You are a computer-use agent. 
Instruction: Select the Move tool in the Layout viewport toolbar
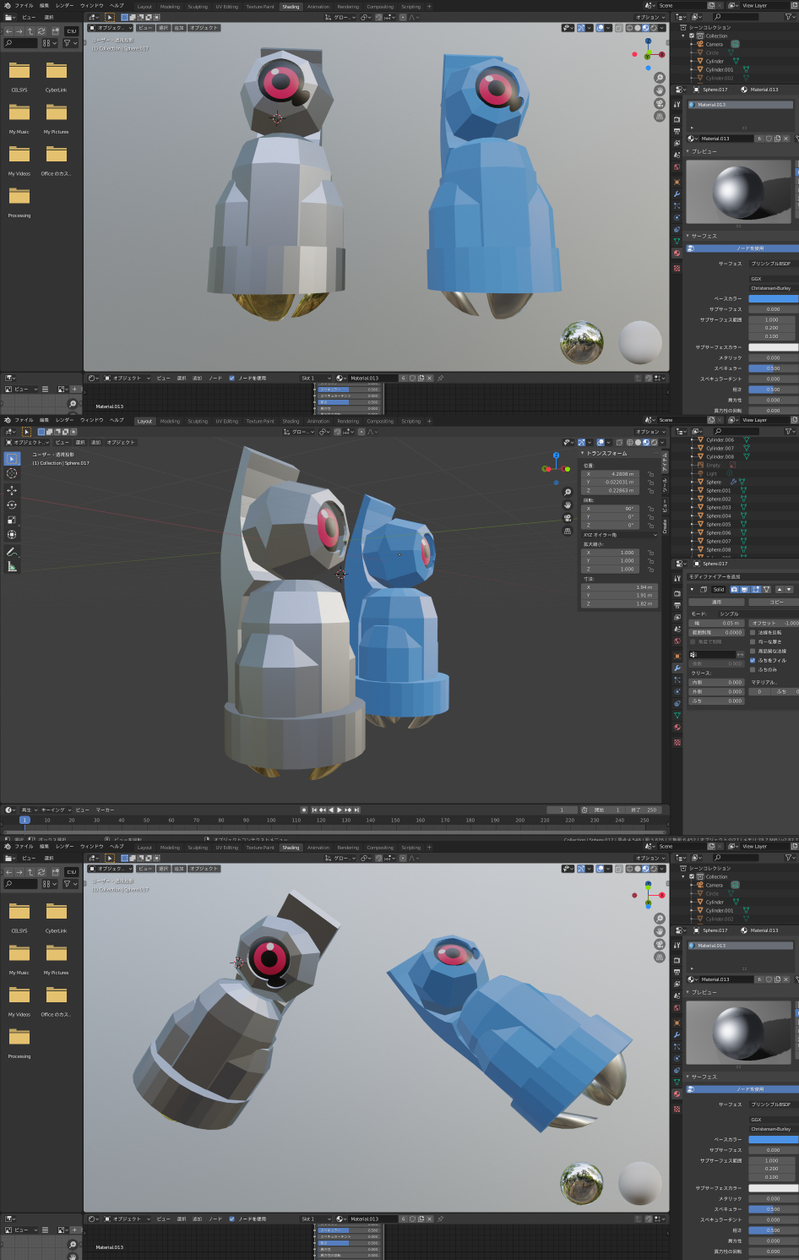pyautogui.click(x=12, y=490)
